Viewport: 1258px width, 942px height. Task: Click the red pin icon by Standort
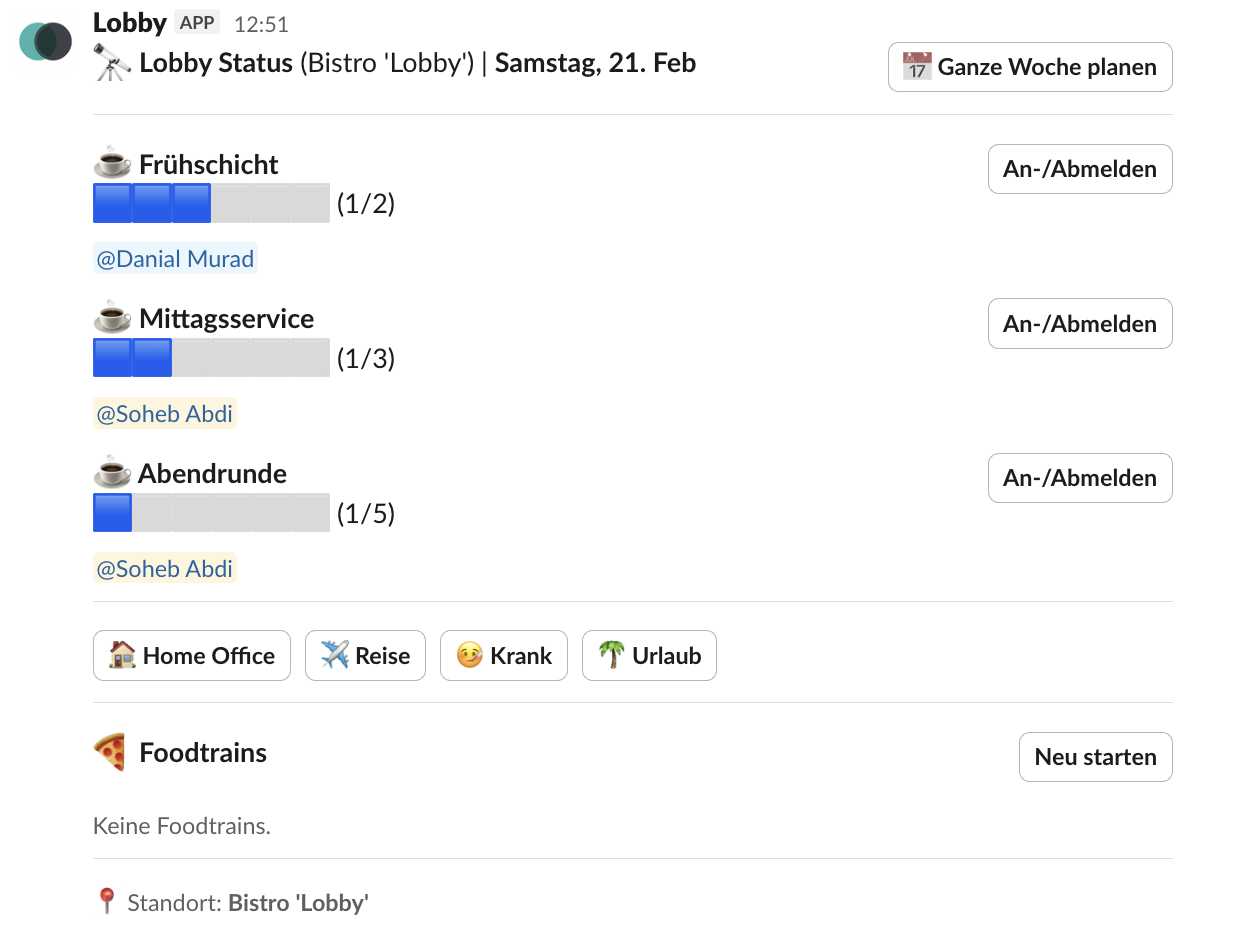click(107, 903)
